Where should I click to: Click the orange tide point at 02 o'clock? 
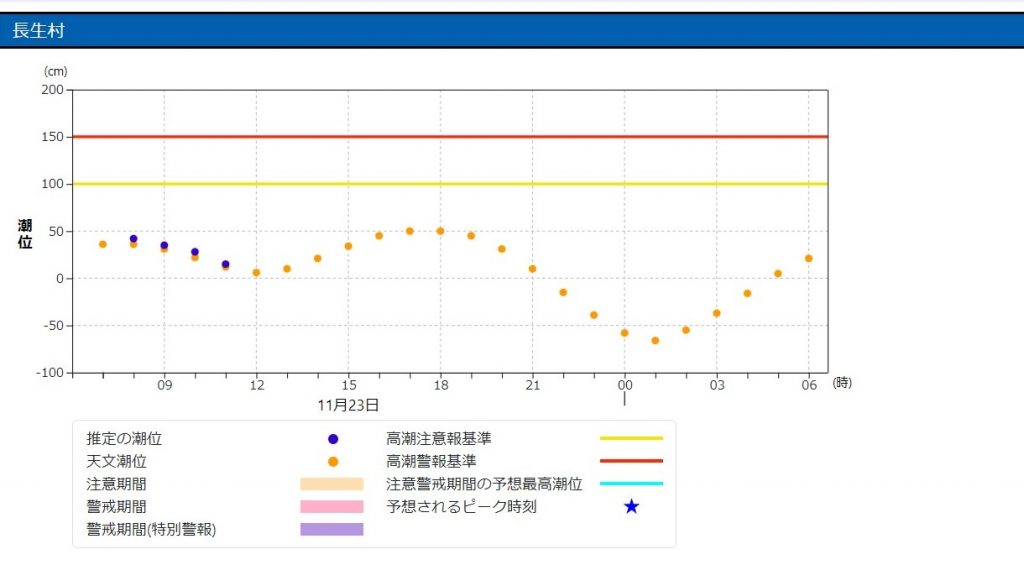[686, 331]
